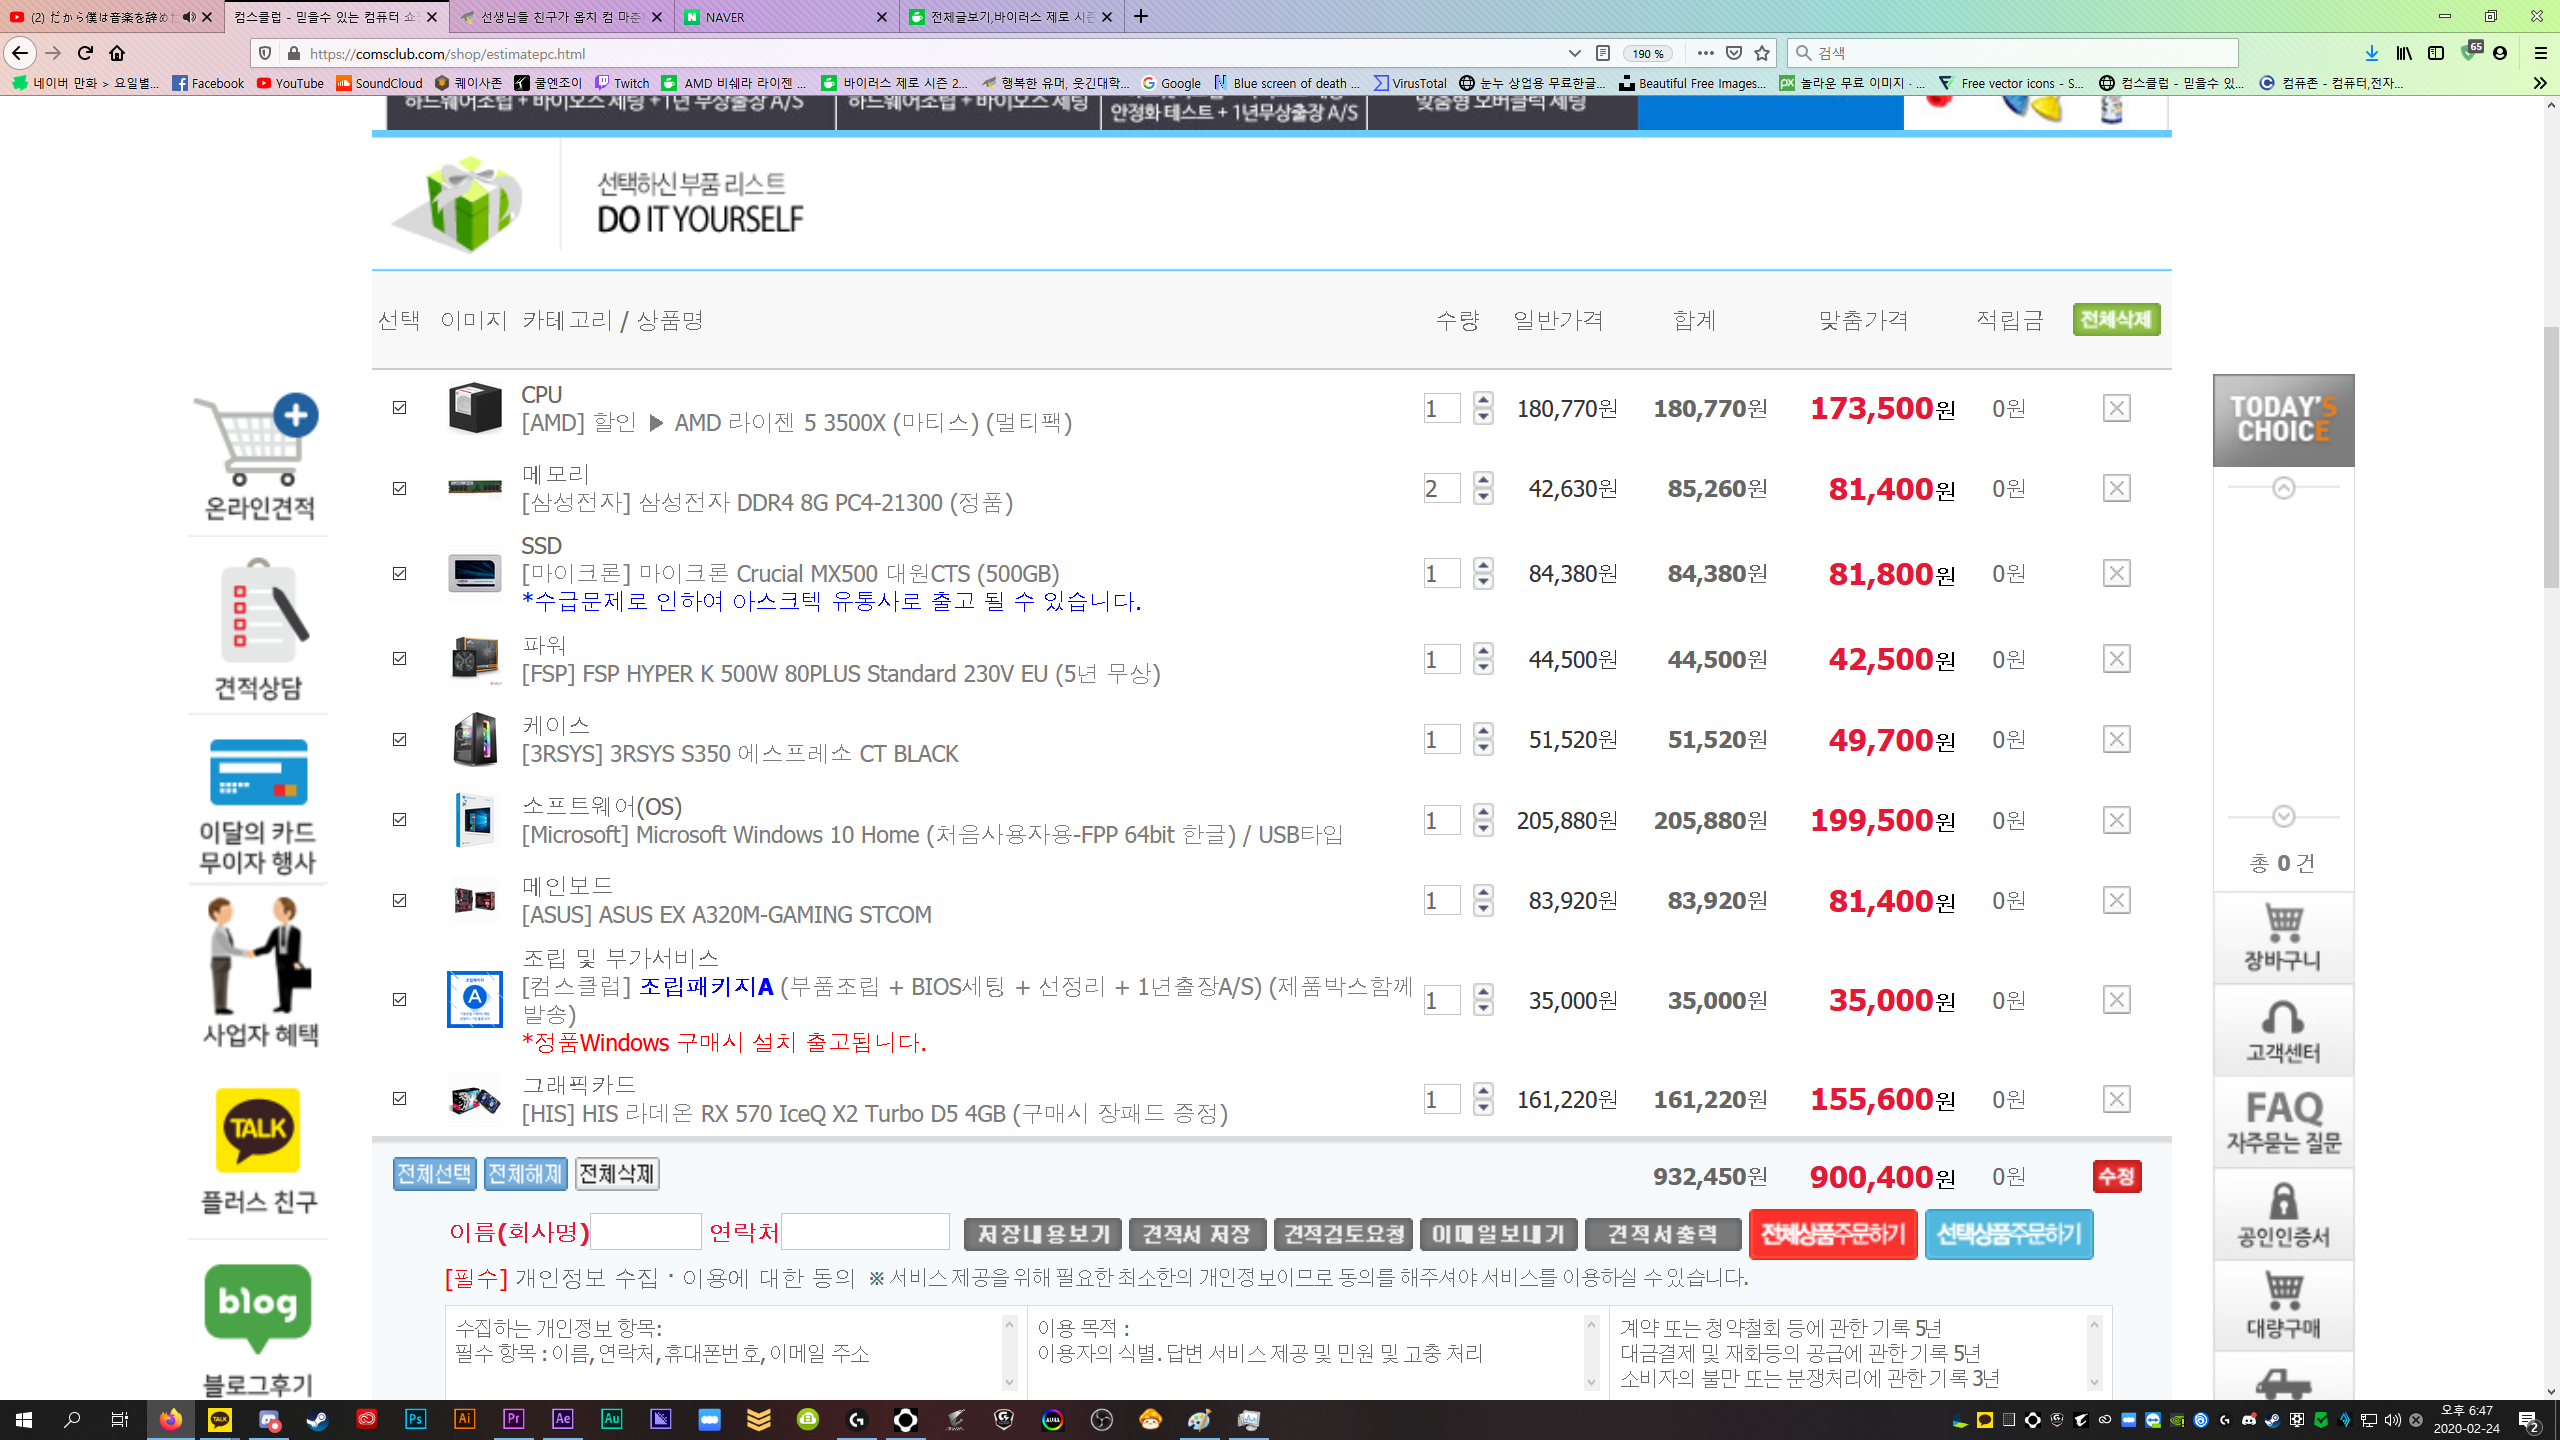Click the 이달의 카드 무이자 행사 card icon
2560x1440 pixels.
(258, 773)
